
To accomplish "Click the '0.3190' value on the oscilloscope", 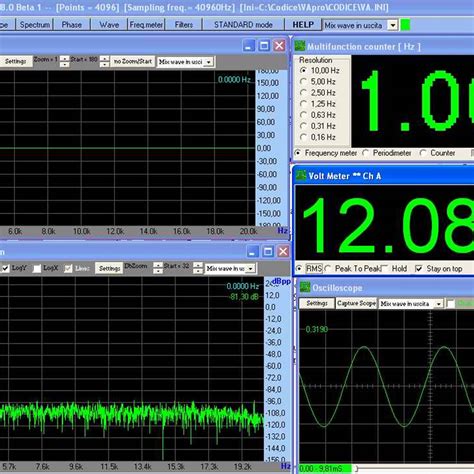I will [x=317, y=329].
